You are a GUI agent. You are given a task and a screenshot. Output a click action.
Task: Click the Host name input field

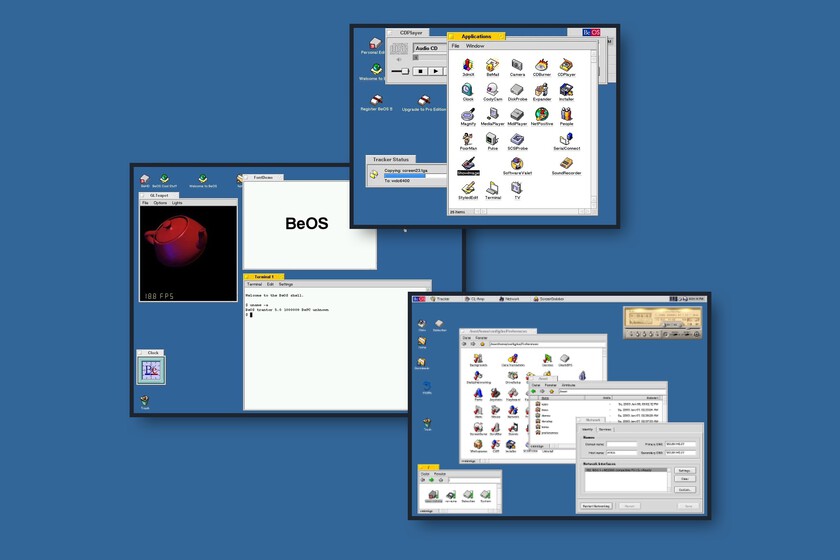point(622,453)
